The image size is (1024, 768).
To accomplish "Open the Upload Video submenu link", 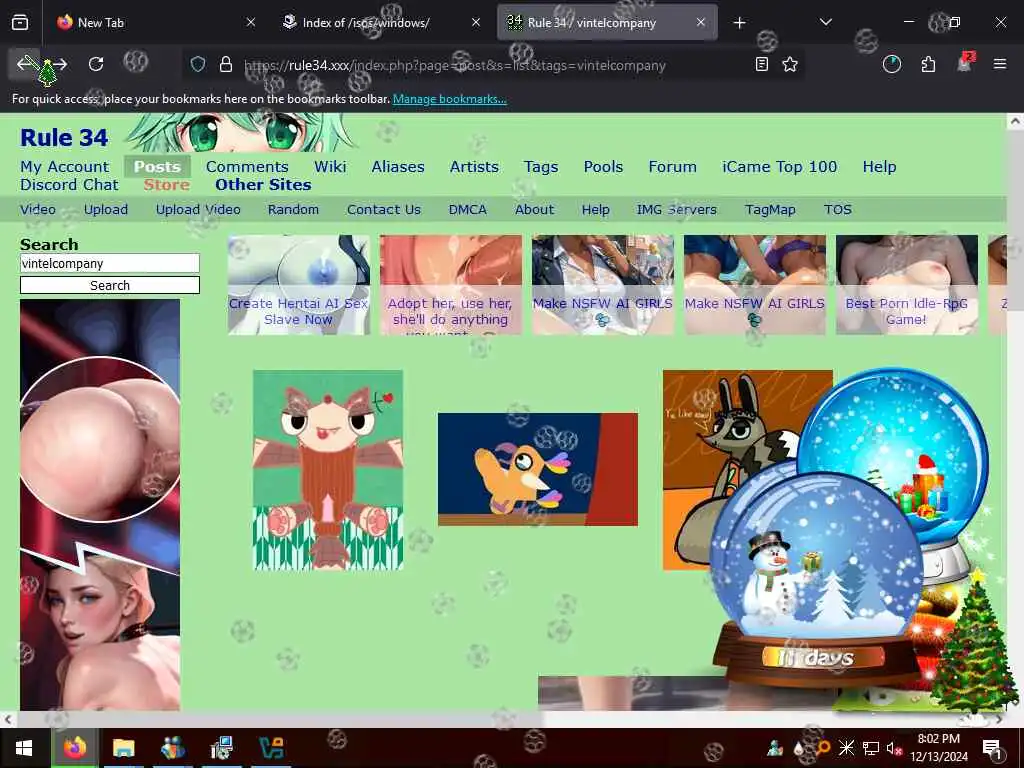I will tap(198, 210).
